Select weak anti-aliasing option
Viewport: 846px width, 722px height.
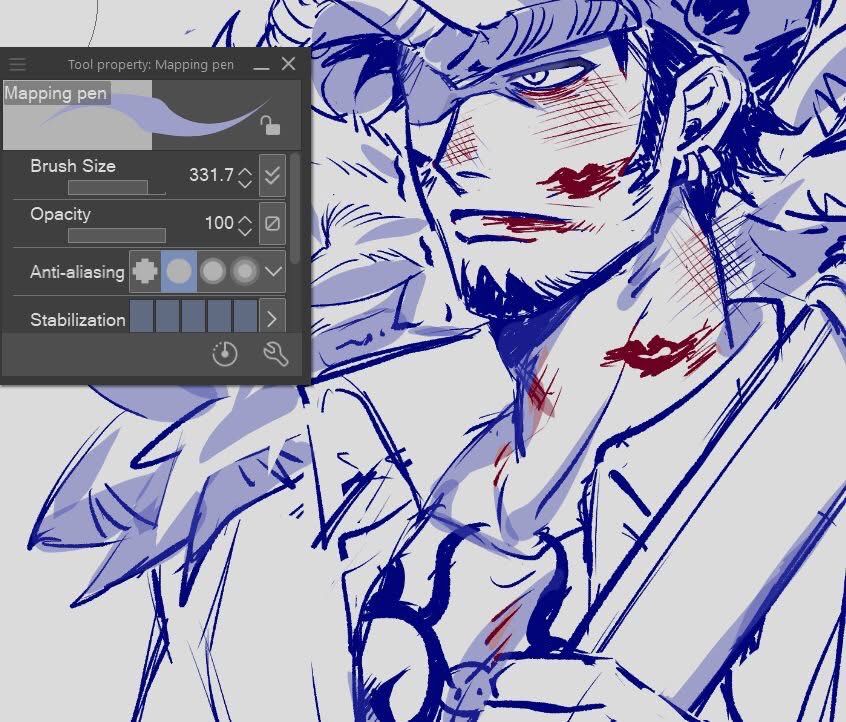pos(179,271)
